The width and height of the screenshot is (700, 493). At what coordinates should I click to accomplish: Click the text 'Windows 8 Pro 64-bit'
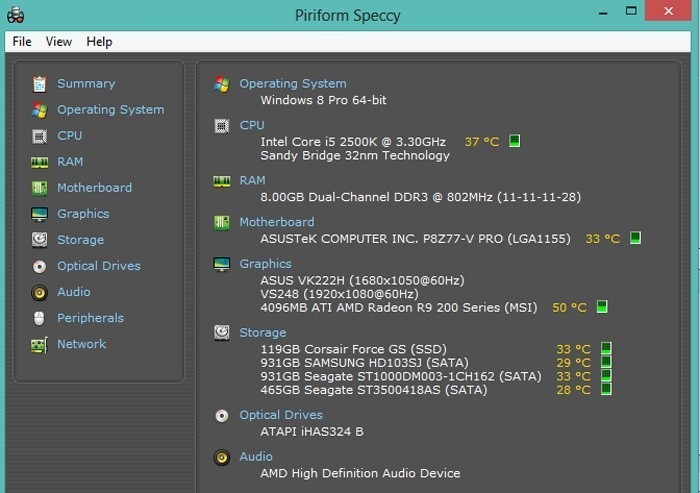pos(323,100)
